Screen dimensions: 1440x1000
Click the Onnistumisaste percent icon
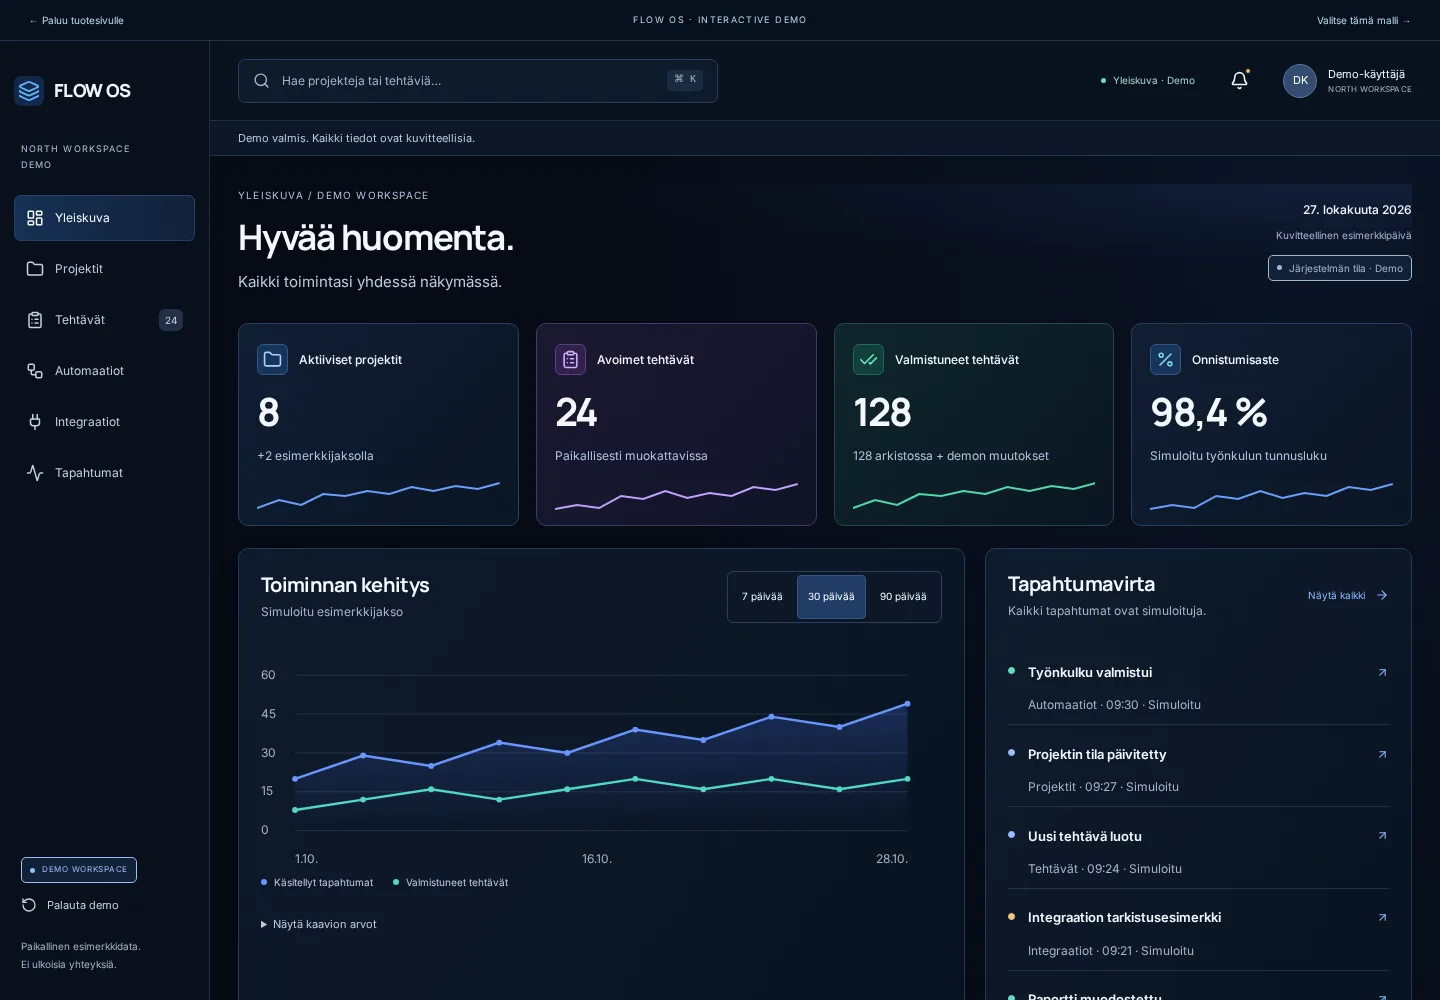1165,359
